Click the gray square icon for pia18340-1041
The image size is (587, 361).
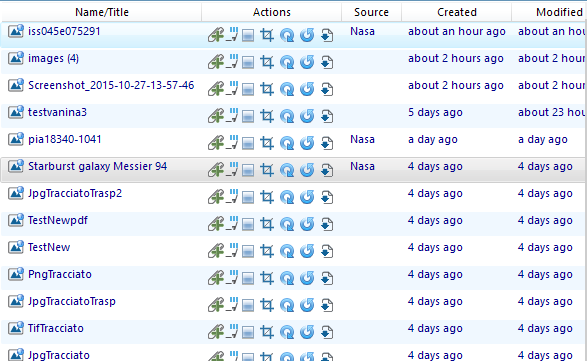pos(248,143)
